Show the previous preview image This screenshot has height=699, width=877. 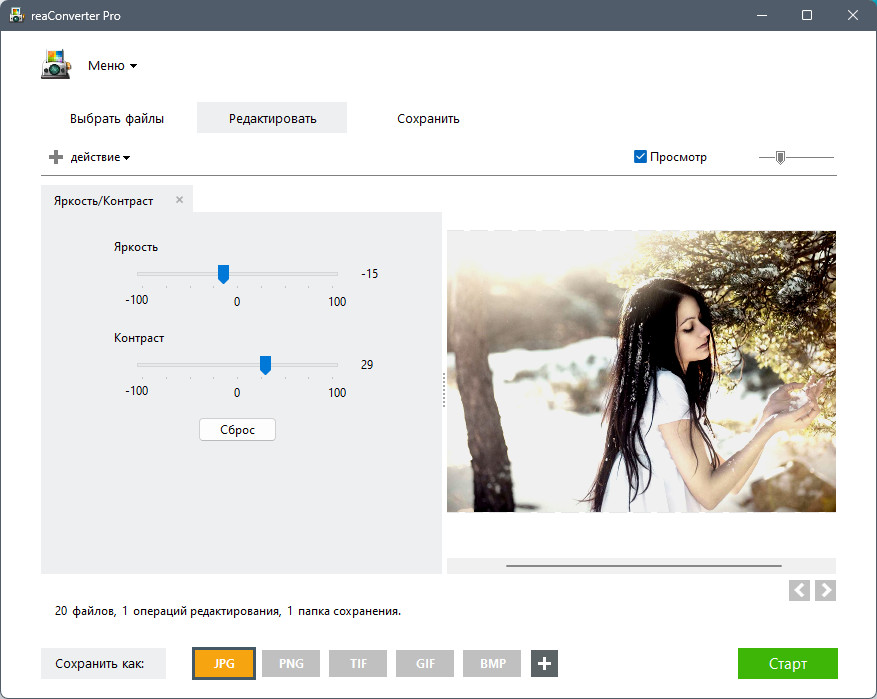click(x=799, y=590)
